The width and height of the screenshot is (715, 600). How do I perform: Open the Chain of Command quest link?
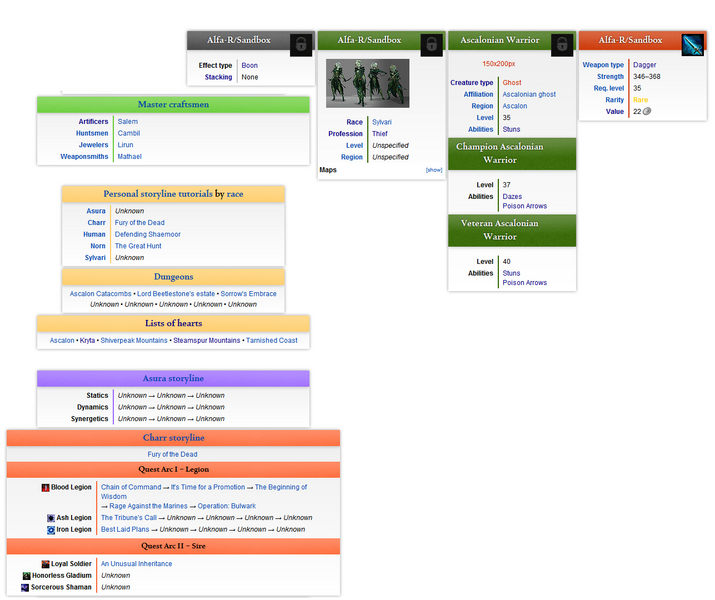[131, 487]
